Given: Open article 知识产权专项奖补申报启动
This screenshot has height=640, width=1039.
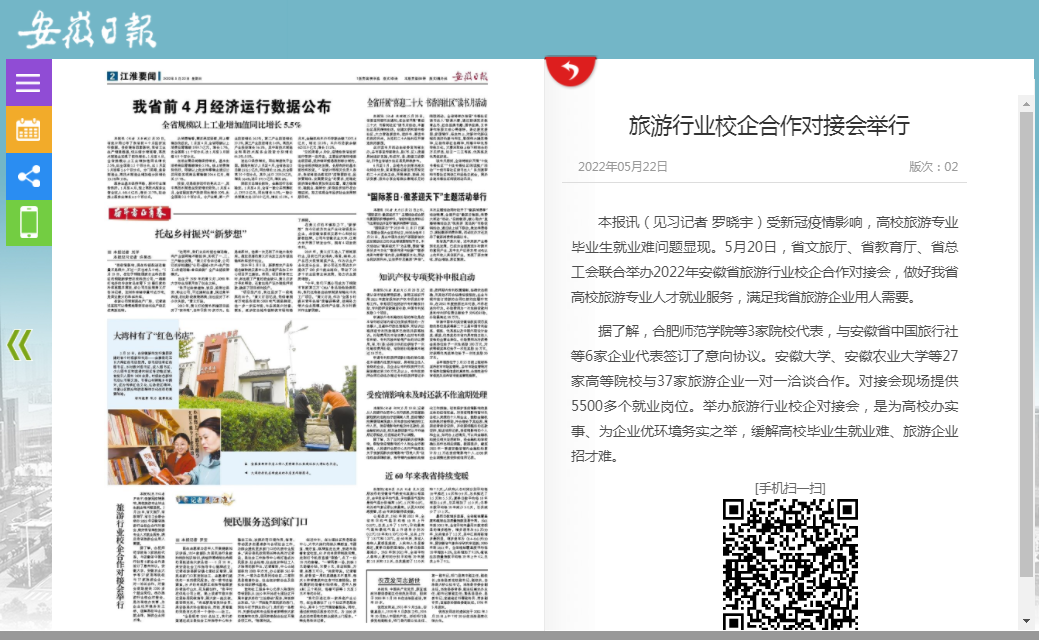Looking at the screenshot, I should [420, 275].
